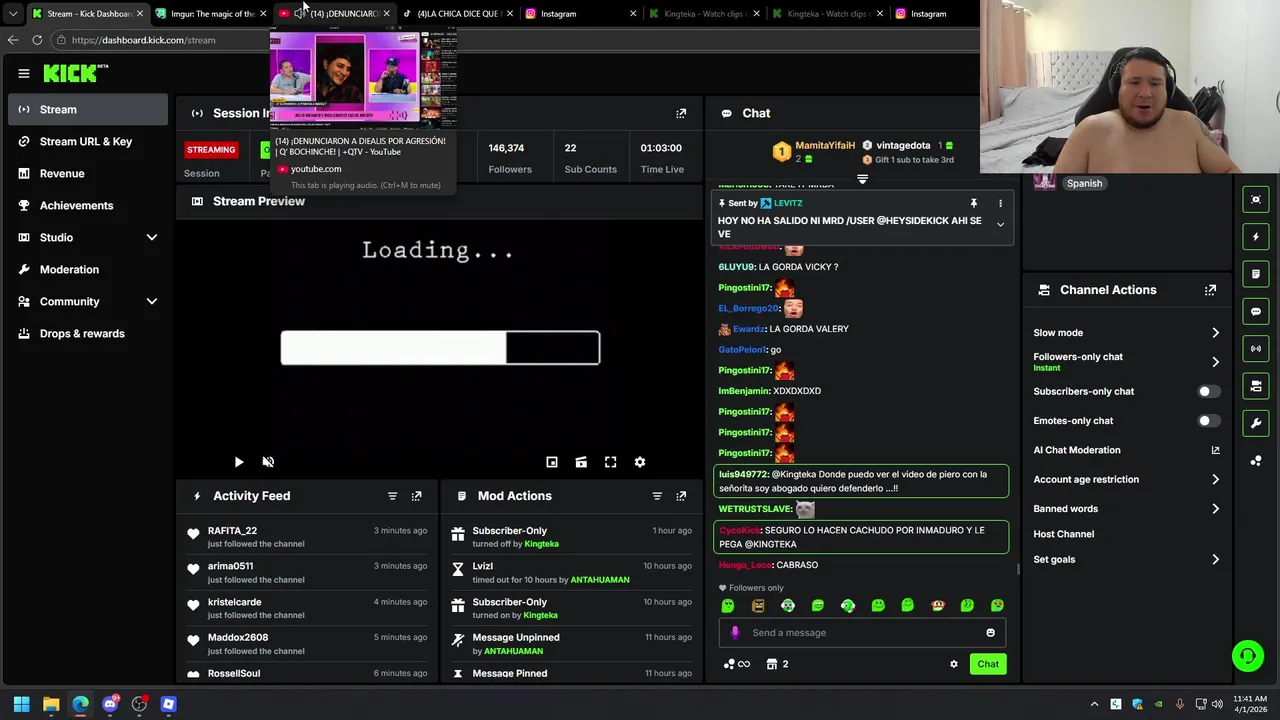Open File Explorer from taskbar
The width and height of the screenshot is (1280, 720).
tap(51, 704)
